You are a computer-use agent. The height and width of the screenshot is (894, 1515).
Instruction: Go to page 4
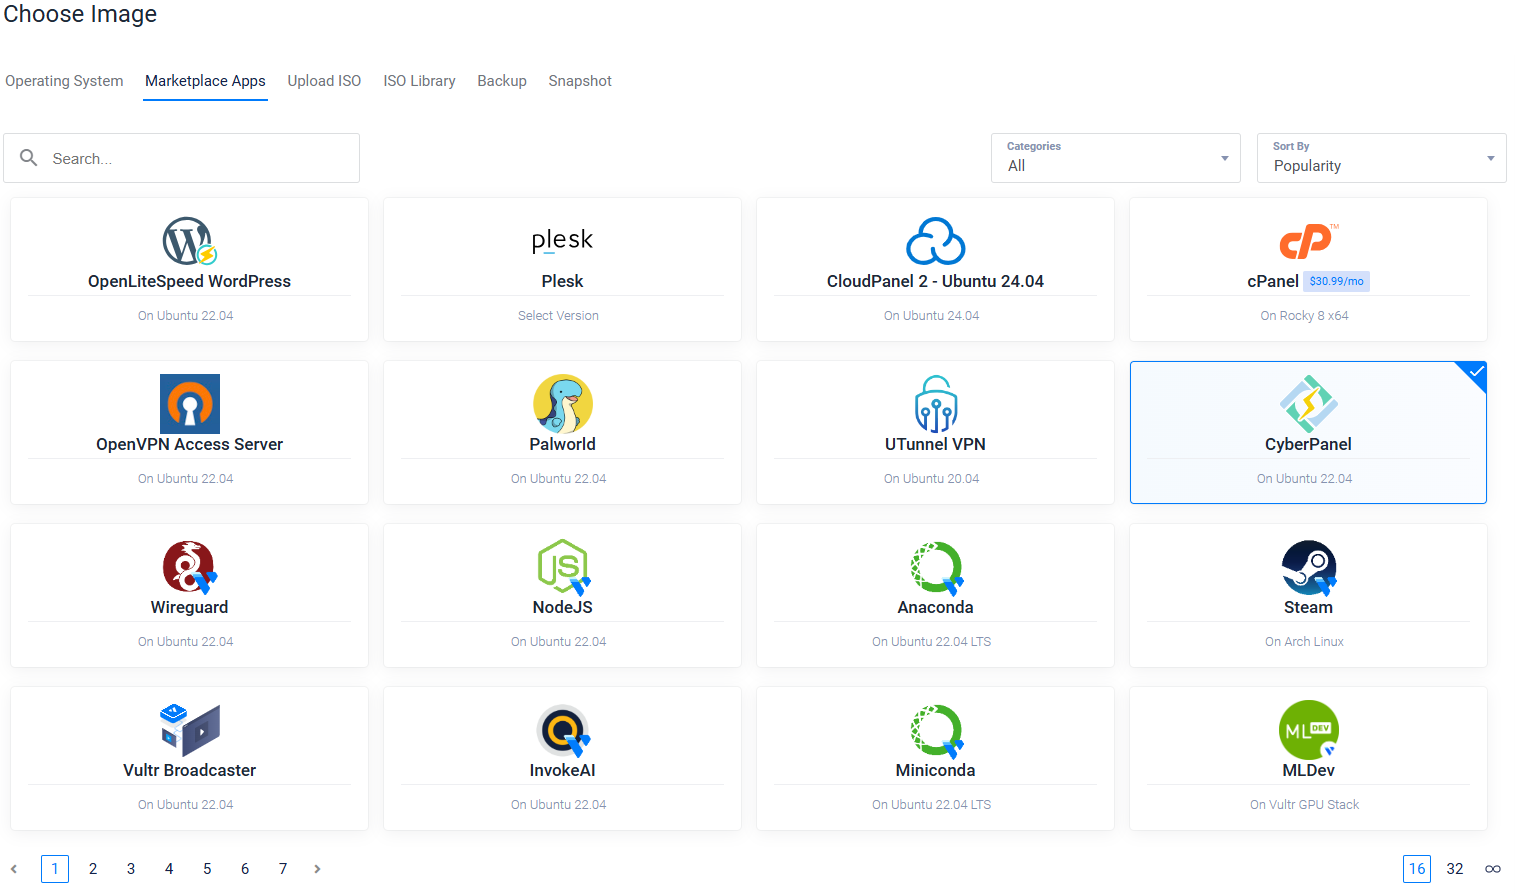click(169, 869)
